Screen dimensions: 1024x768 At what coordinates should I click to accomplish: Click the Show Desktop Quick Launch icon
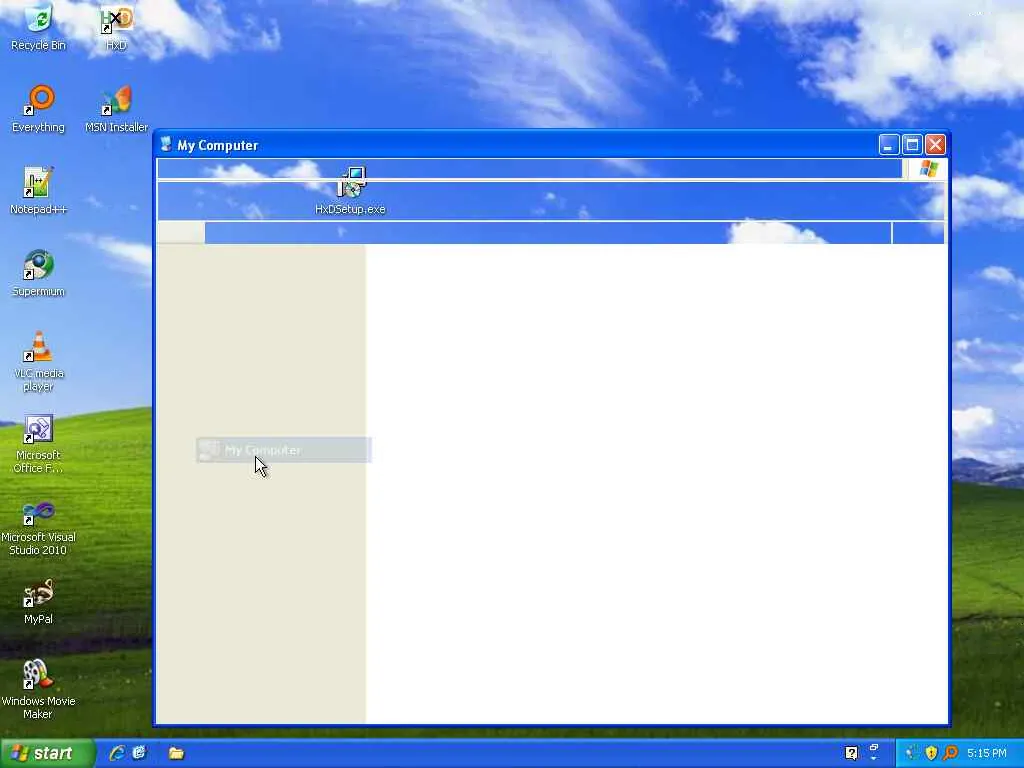pos(139,753)
